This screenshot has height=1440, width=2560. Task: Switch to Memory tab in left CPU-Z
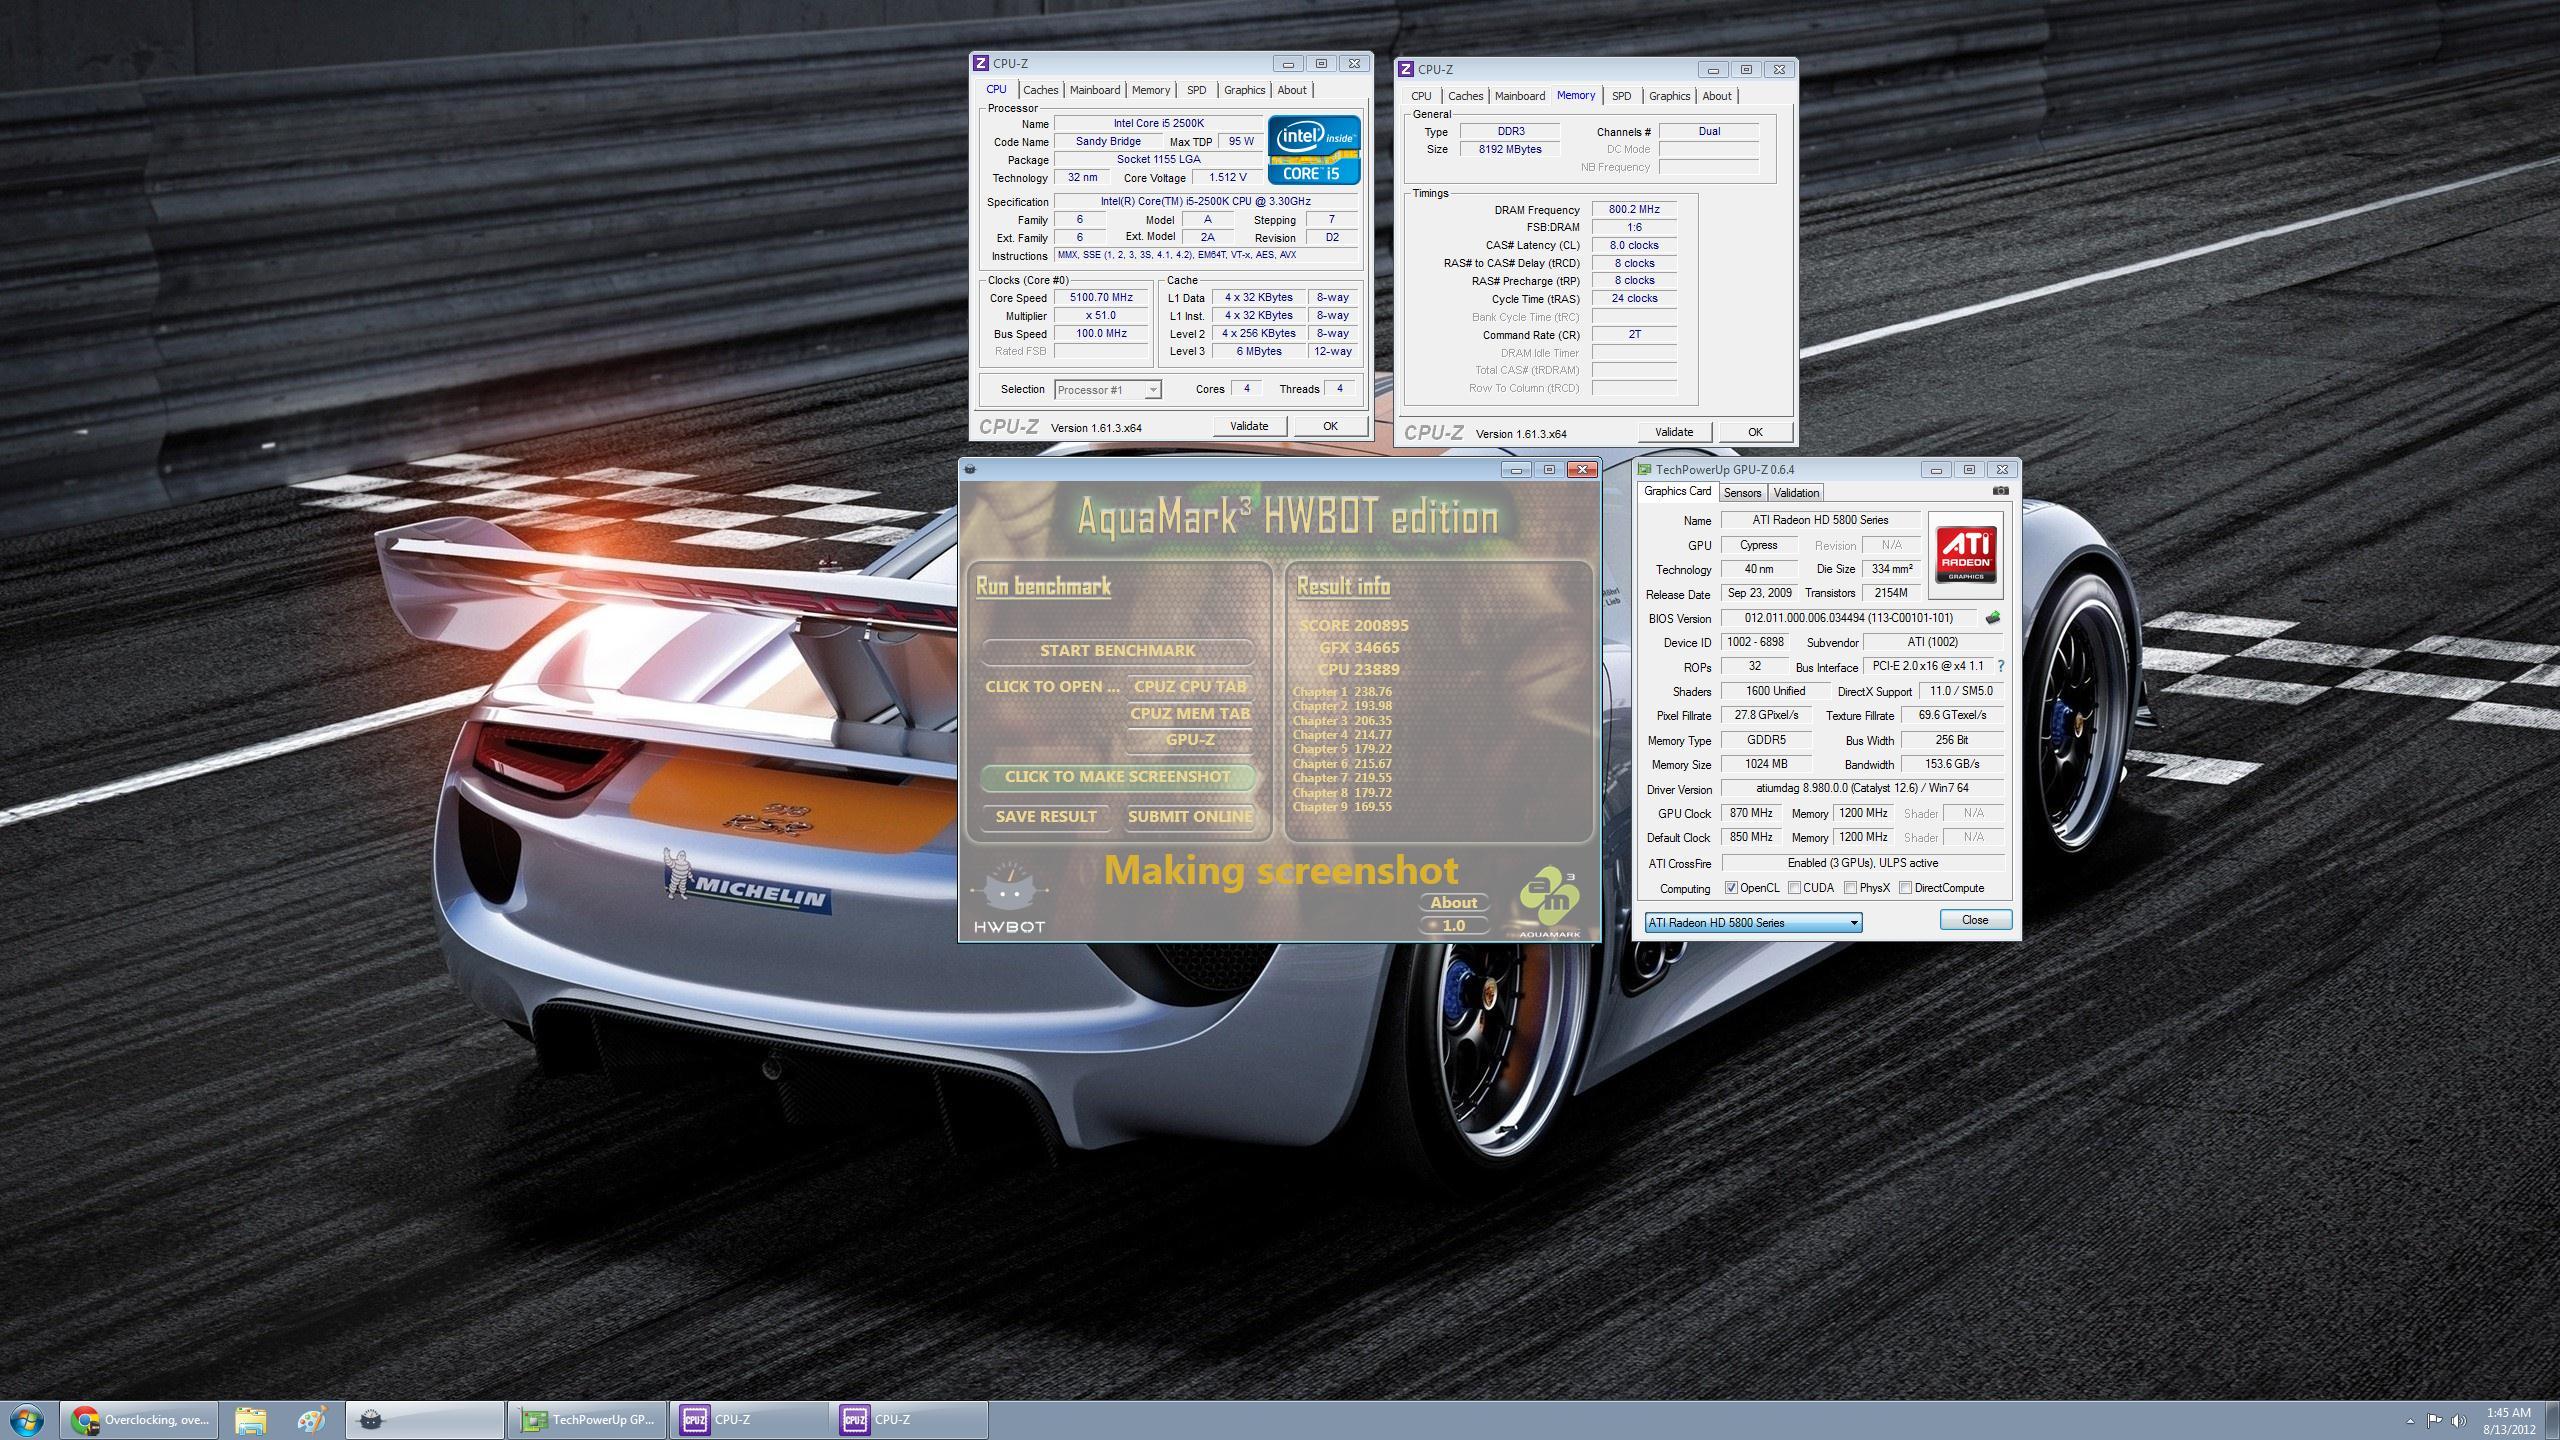(1151, 90)
